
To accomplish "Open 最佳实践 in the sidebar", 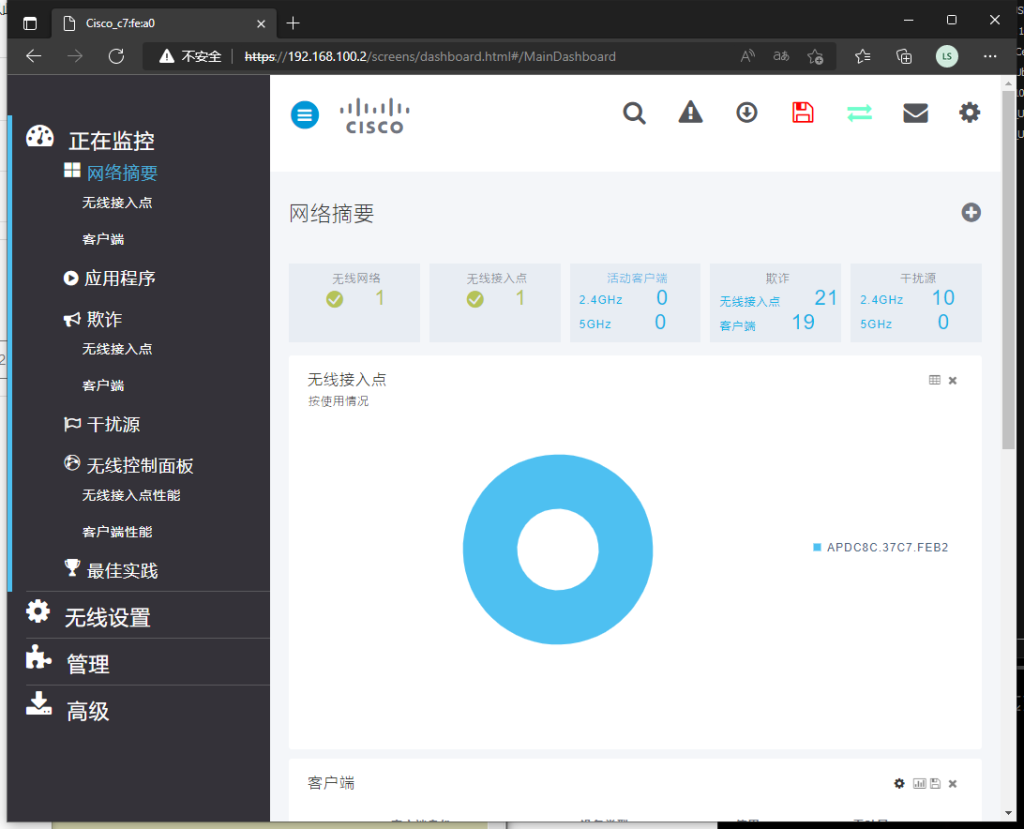I will 122,571.
